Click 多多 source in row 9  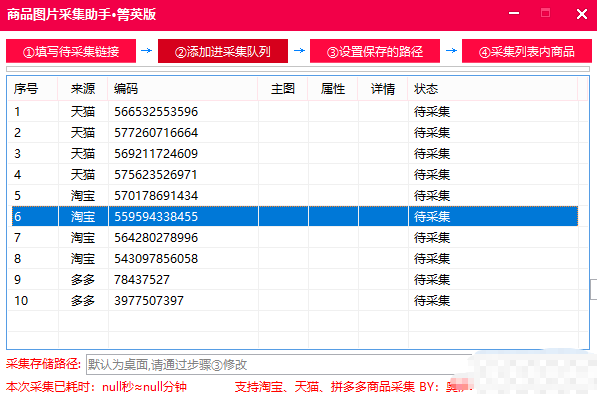point(83,279)
